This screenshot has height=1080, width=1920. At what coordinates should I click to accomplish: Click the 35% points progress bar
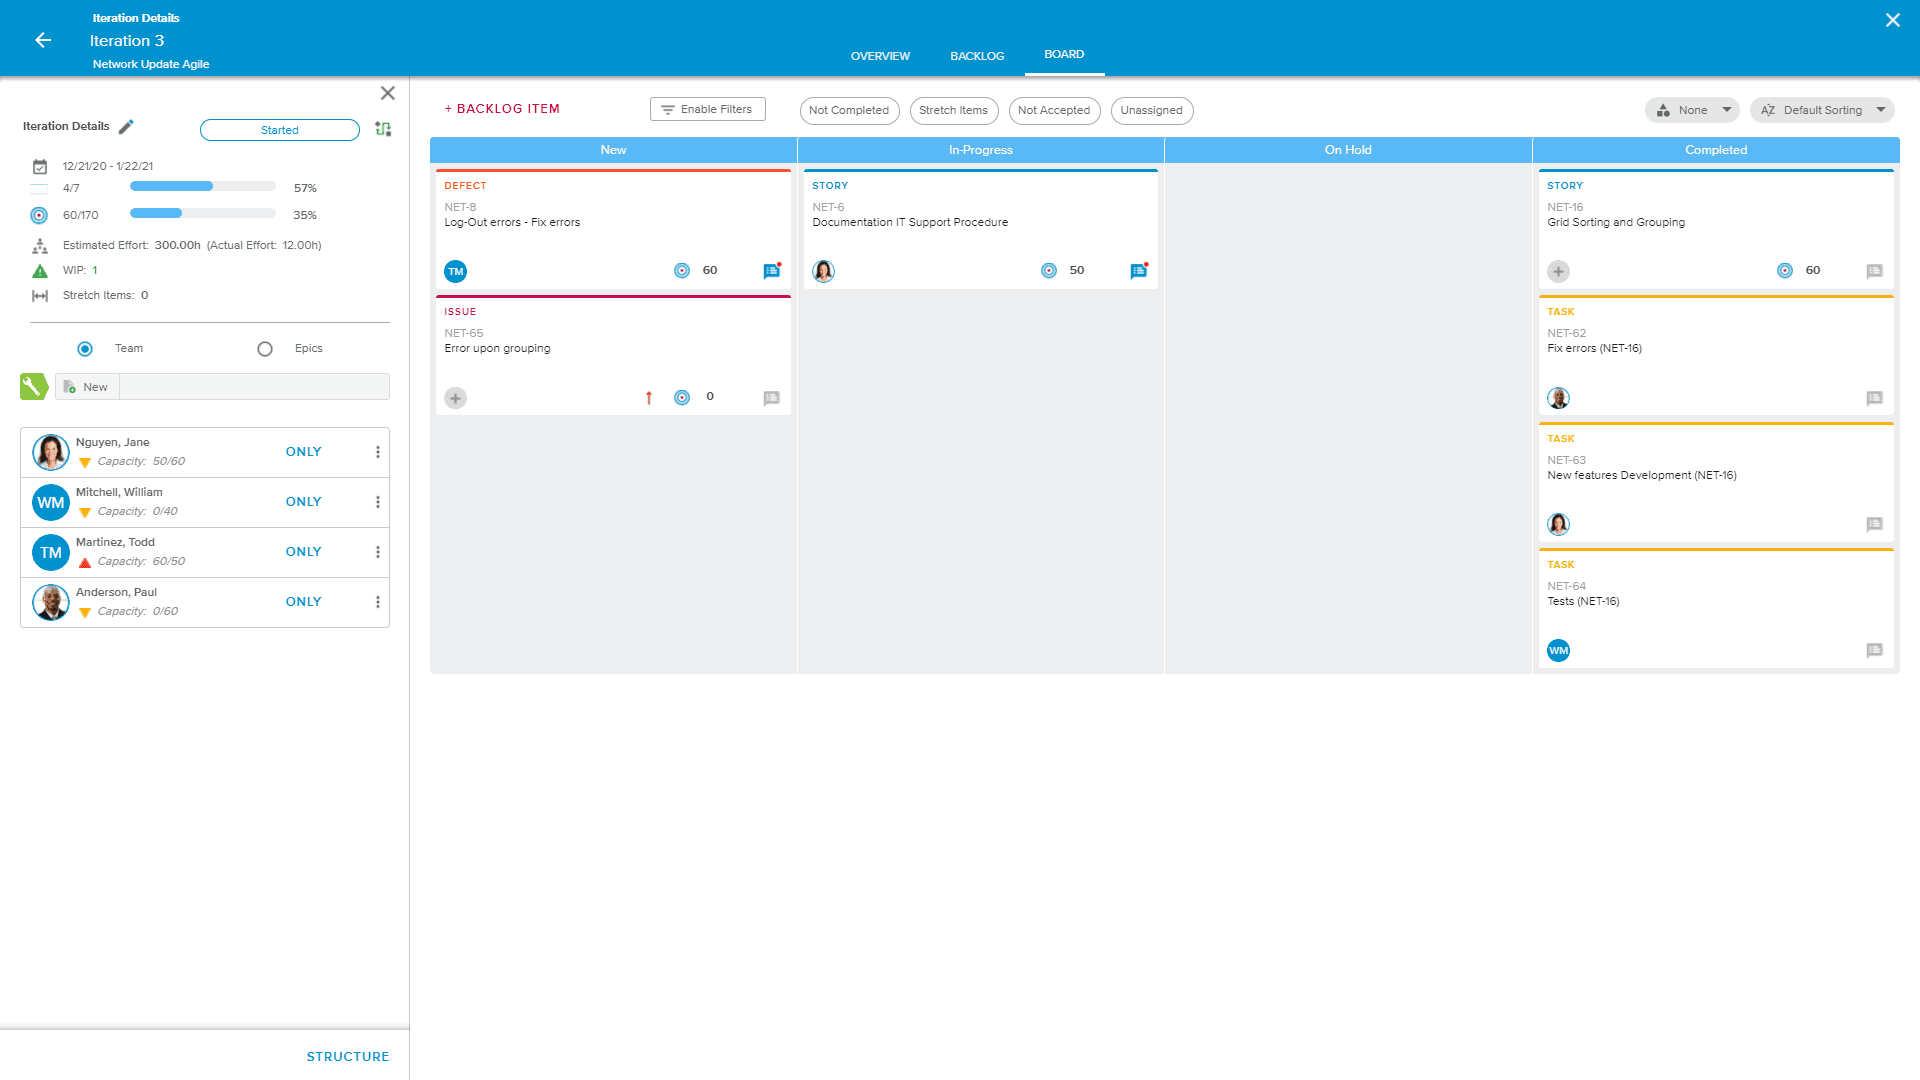coord(203,213)
